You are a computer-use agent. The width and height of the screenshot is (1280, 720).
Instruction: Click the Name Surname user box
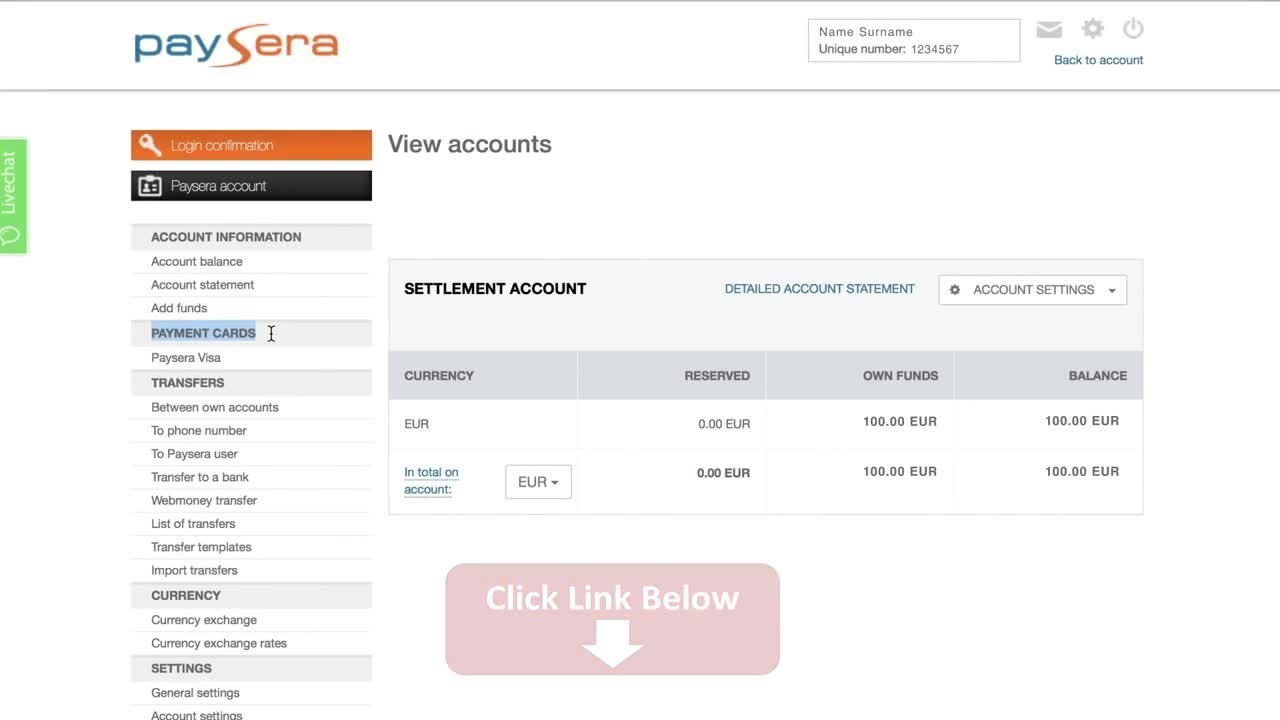point(914,41)
